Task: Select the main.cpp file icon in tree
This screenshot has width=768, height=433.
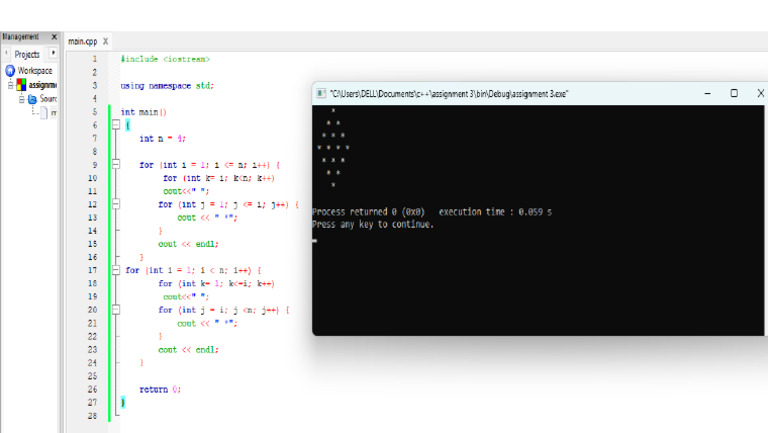Action: (x=44, y=113)
